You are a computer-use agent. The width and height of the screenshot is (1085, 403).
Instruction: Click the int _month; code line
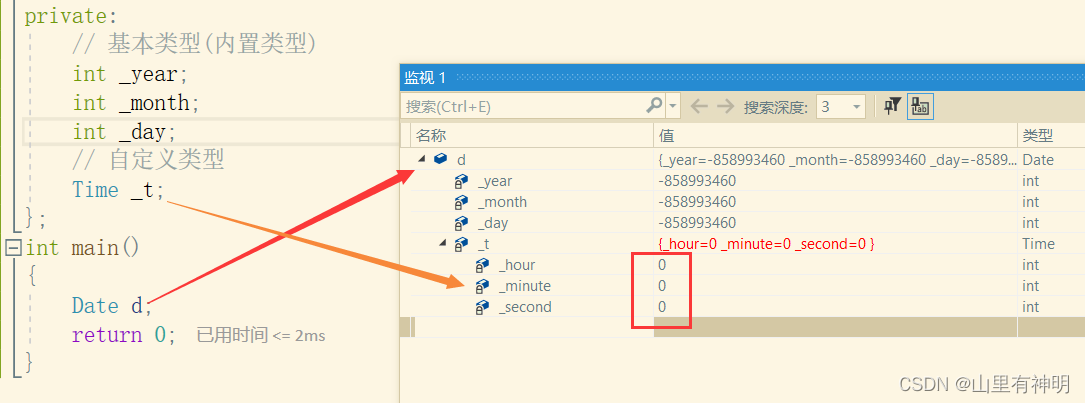coord(136,103)
